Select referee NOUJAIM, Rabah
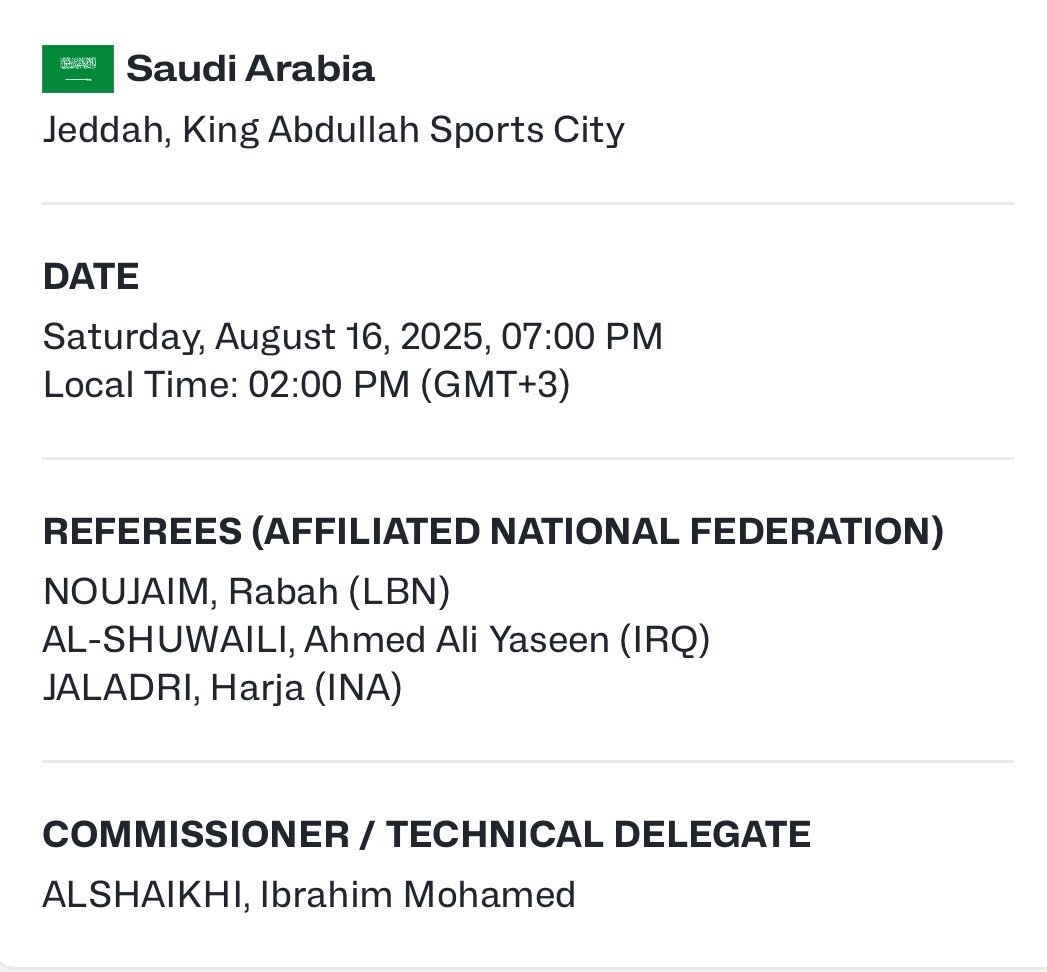Viewport: 1047px width, 972px height. click(190, 591)
